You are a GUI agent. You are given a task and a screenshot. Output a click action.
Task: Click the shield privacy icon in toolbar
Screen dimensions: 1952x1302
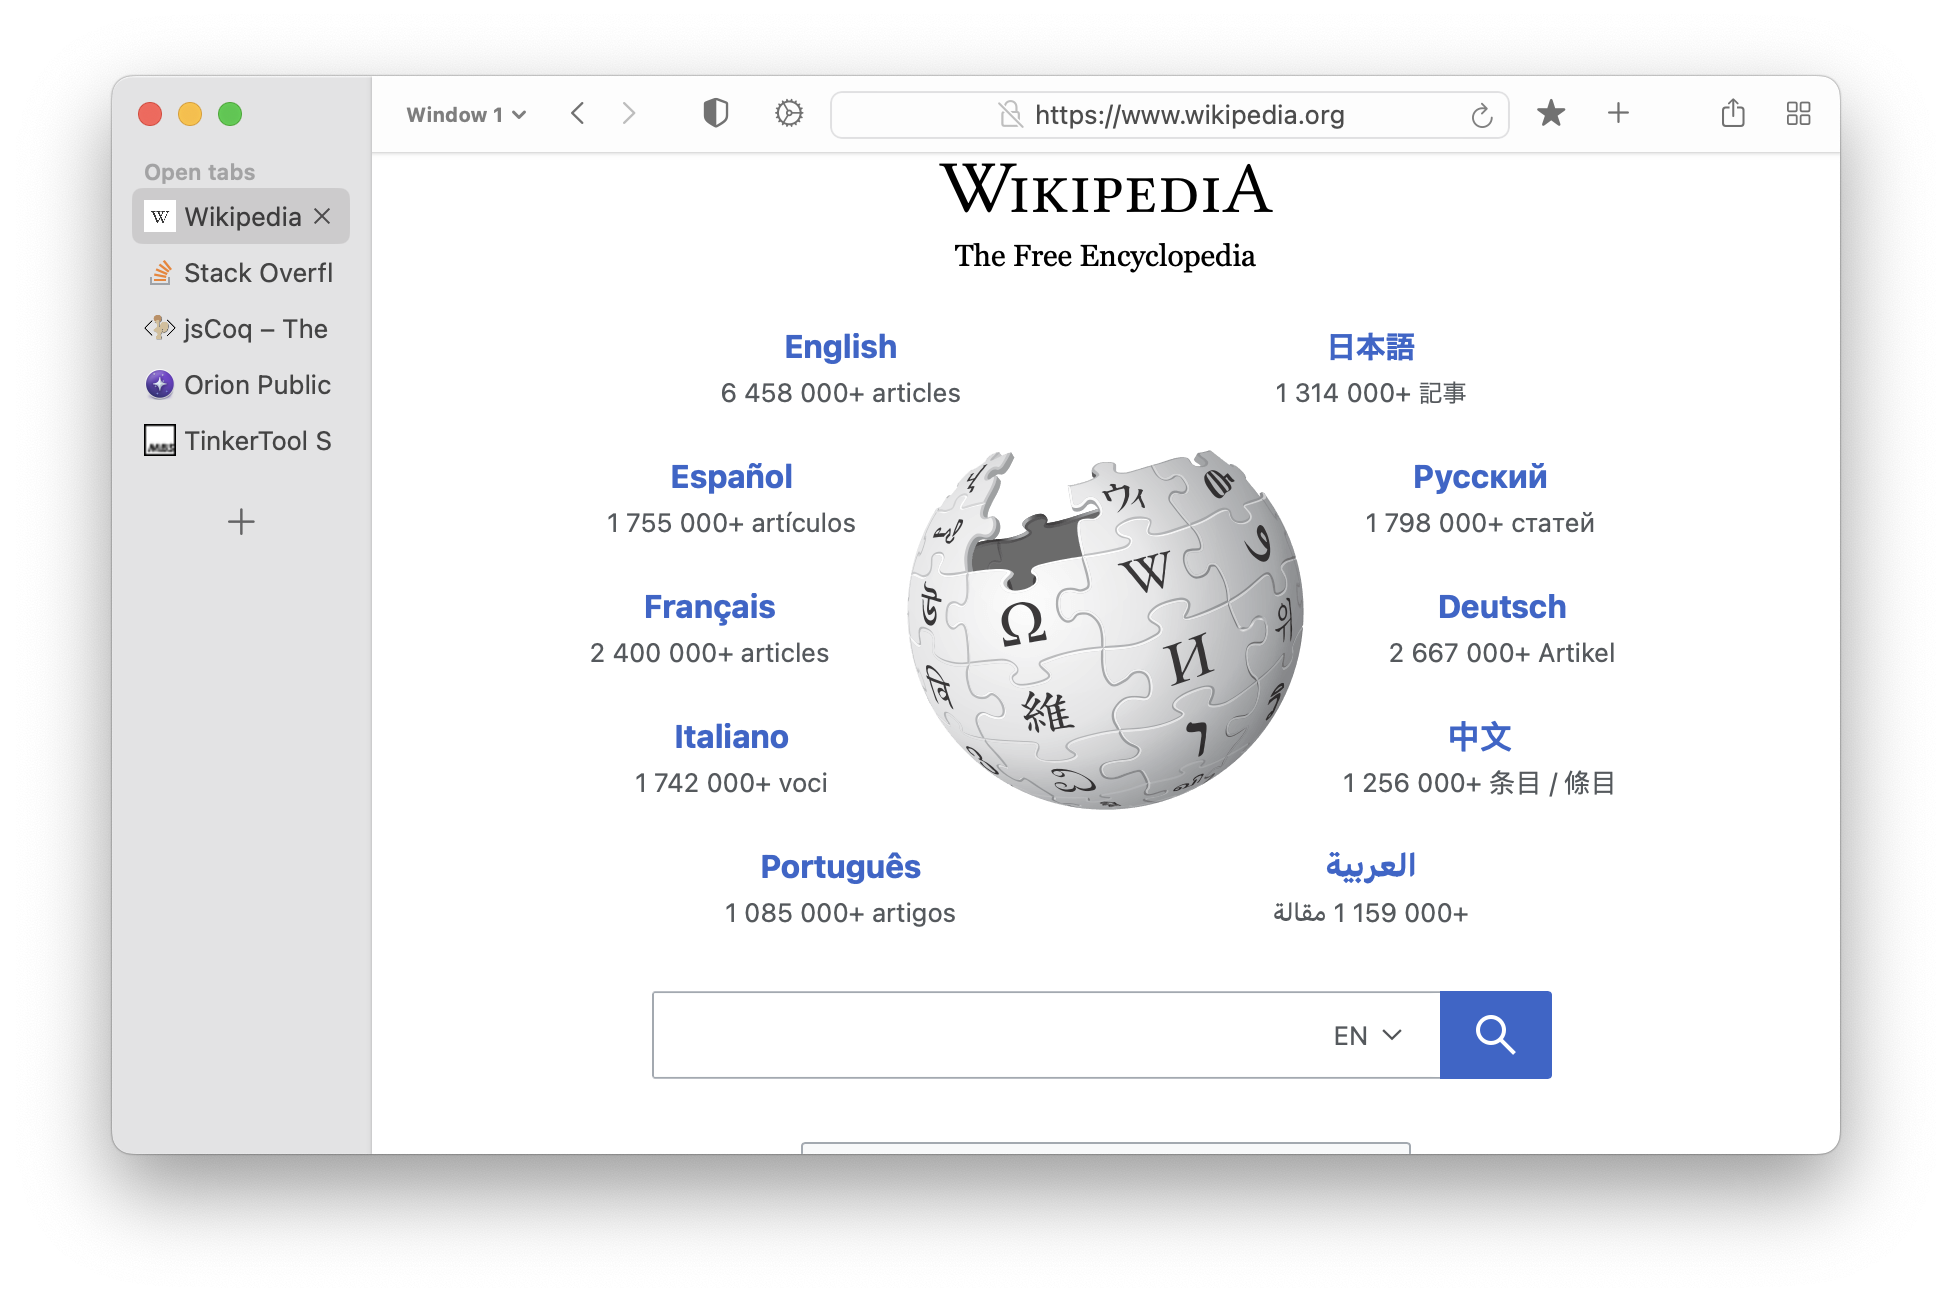[715, 114]
